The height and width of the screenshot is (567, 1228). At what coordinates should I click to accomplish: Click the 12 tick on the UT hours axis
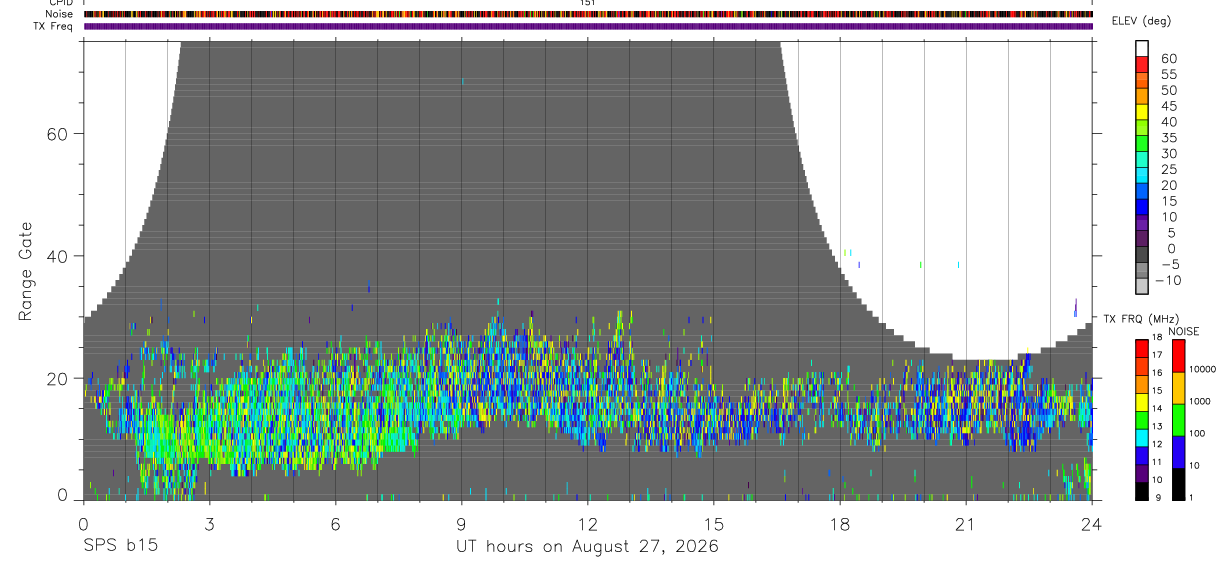[x=587, y=522]
